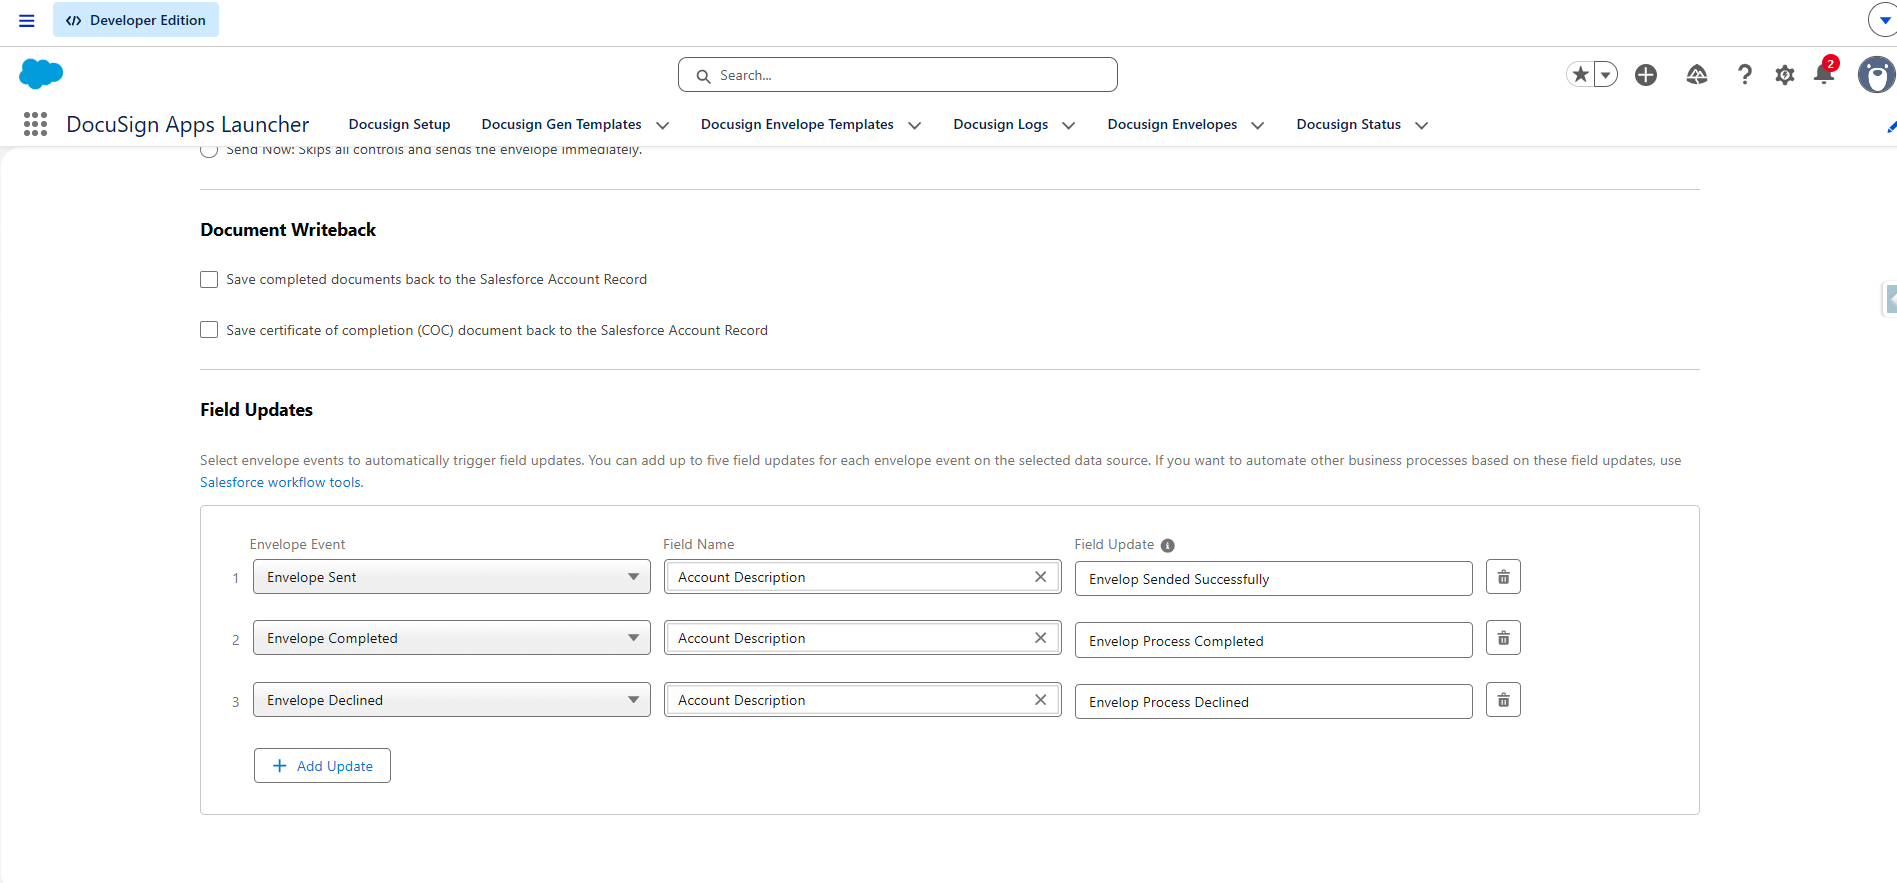Click the DocuSign Apps Launcher app name
Viewport: 1897px width, 883px height.
[x=188, y=124]
